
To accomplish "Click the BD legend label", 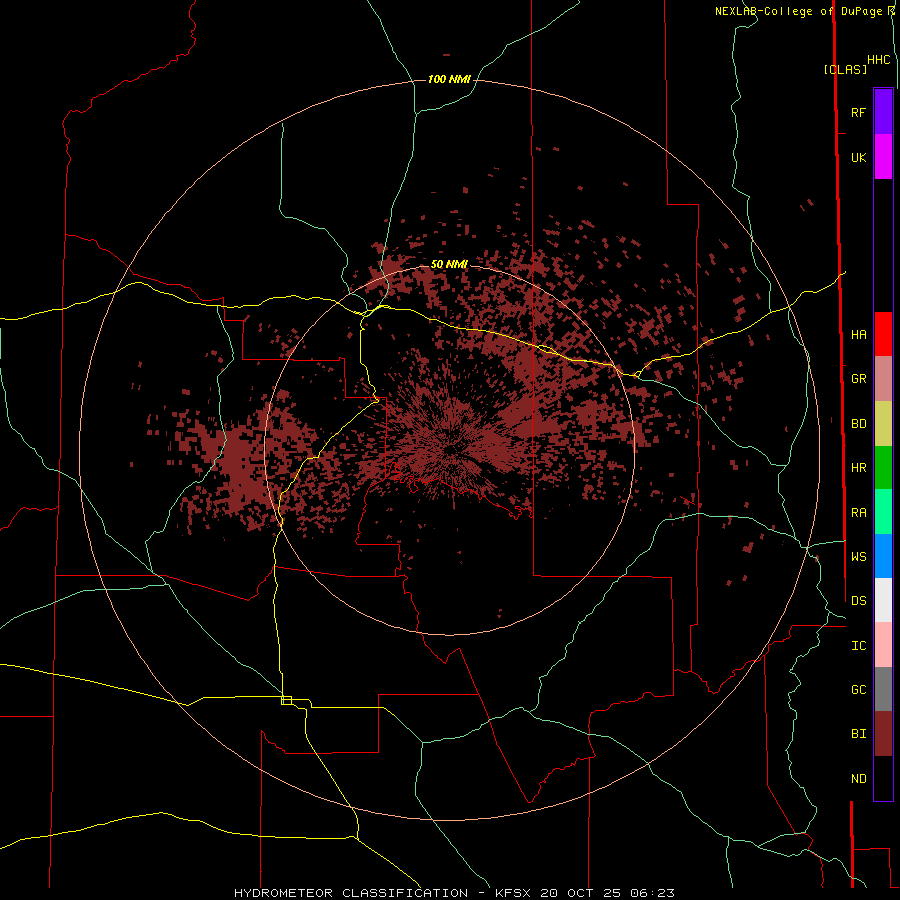I will 858,424.
